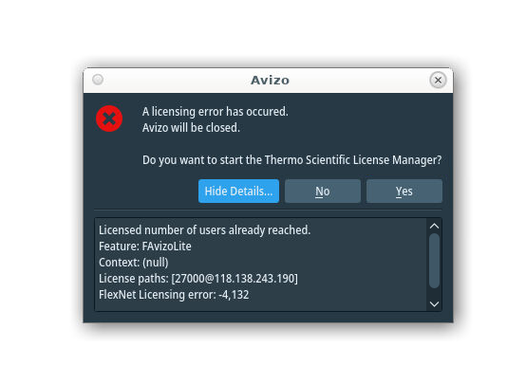
Task: Click the 'FlexNet Licensing error: -4,132' line
Action: pyautogui.click(x=174, y=295)
